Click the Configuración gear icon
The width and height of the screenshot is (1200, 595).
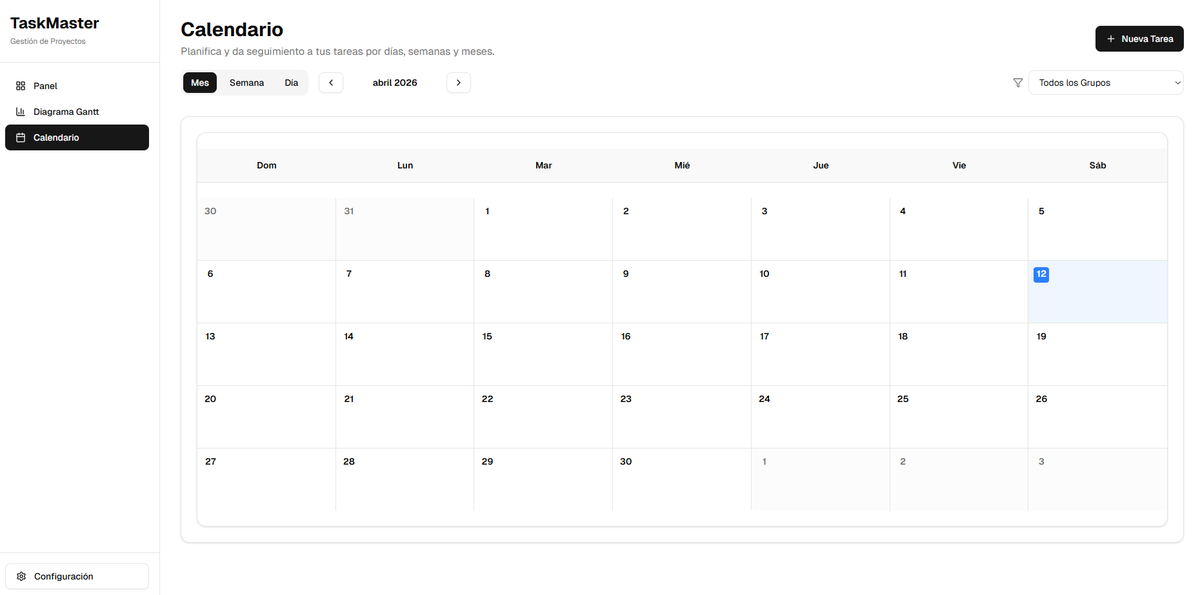(21, 577)
